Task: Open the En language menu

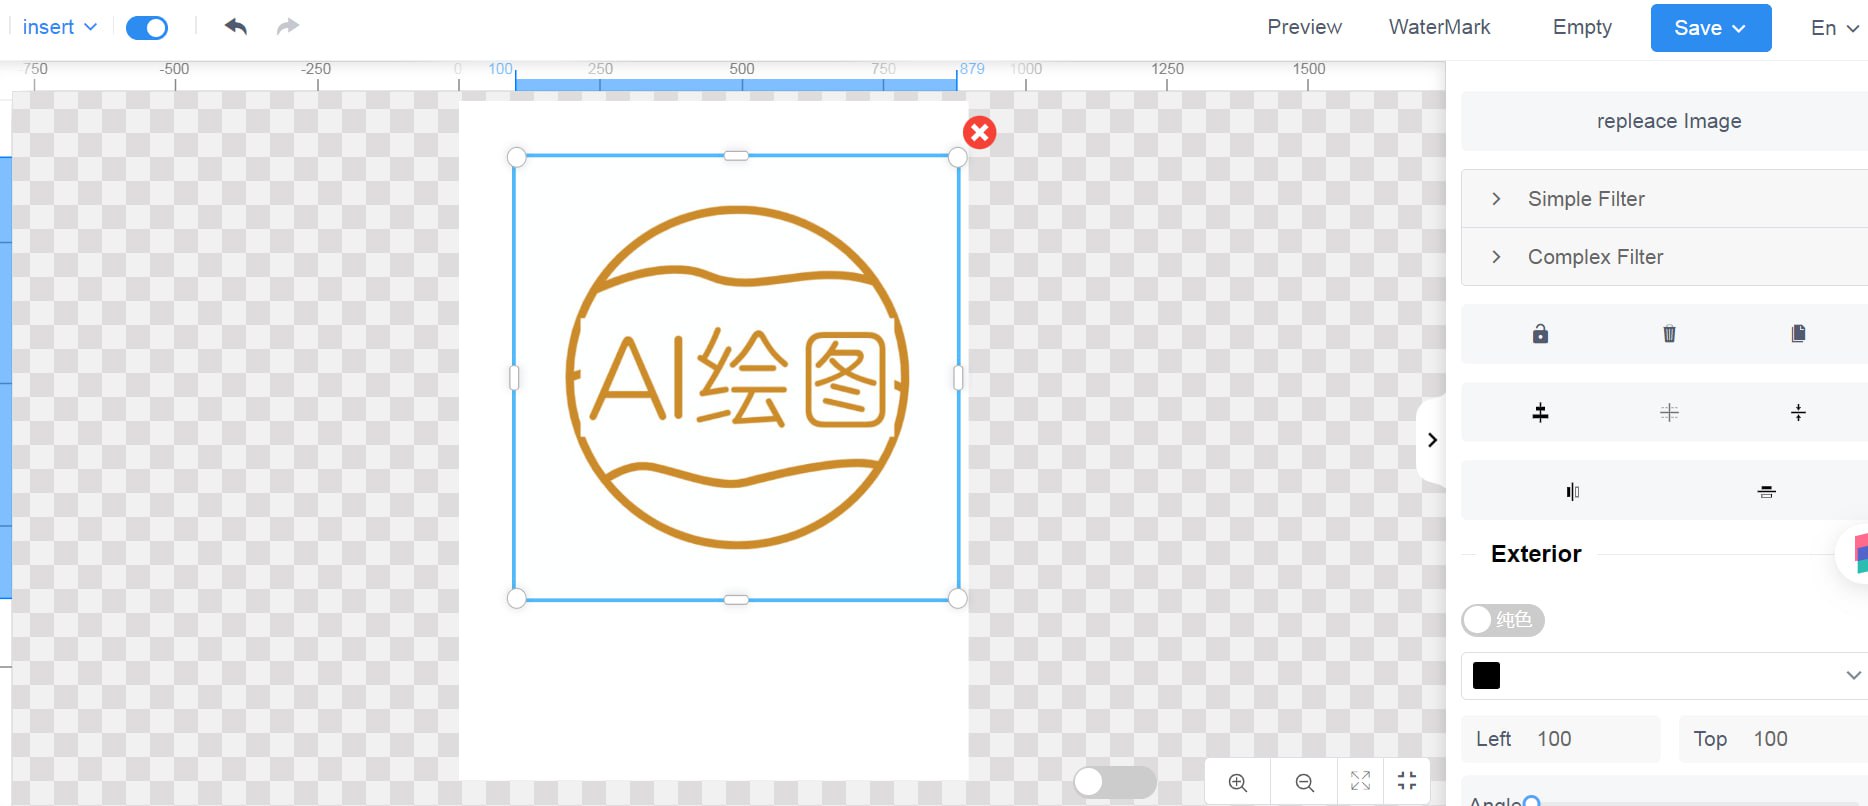Action: coord(1834,28)
